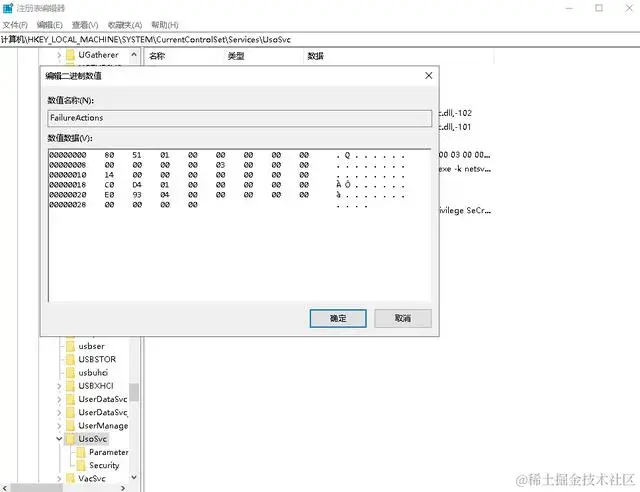Click the usbser folder icon
The image size is (640, 492).
(x=71, y=346)
